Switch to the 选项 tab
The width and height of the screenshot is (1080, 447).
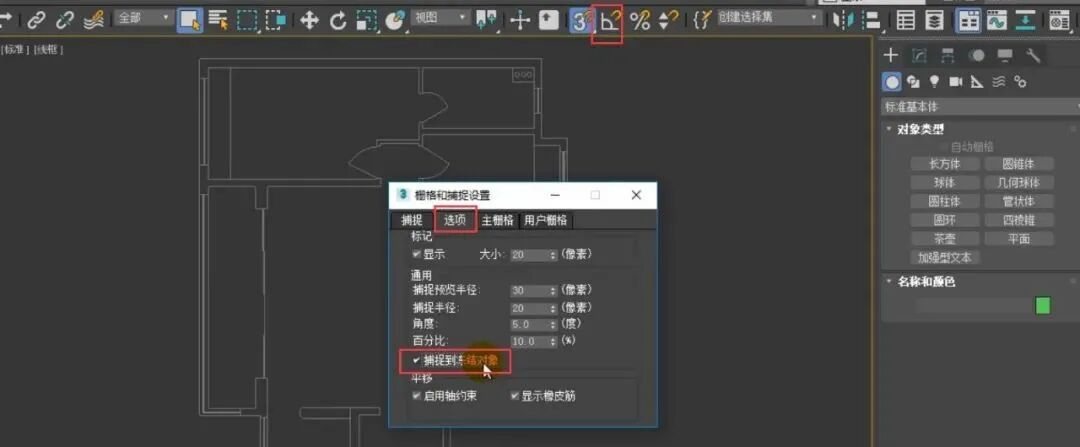tap(455, 220)
